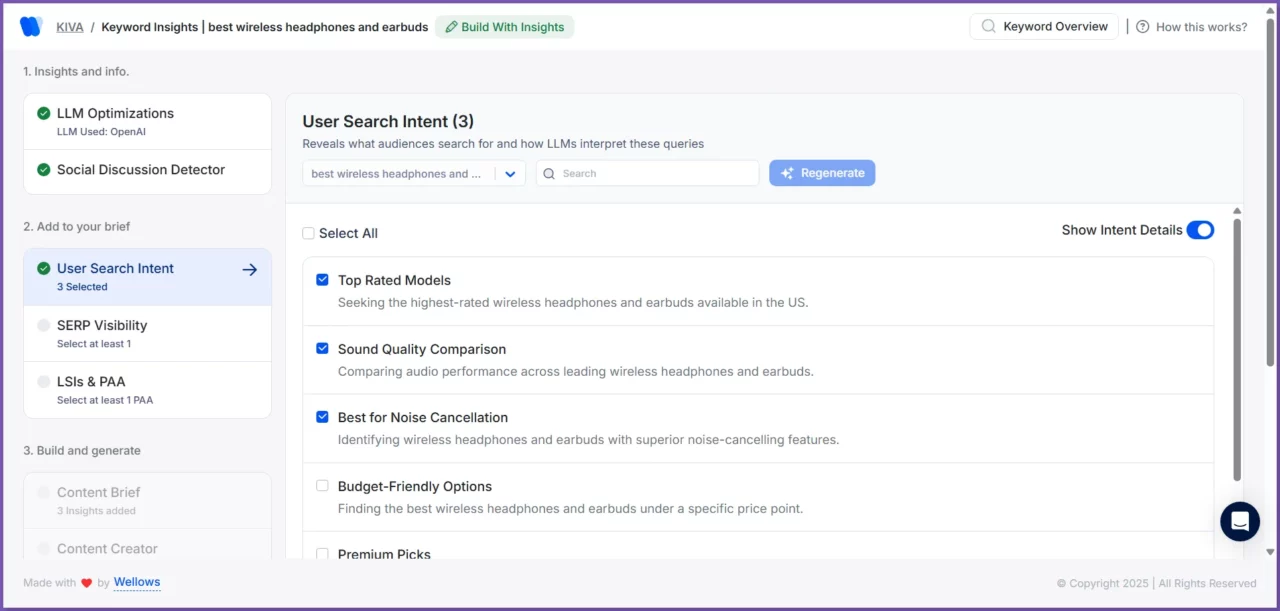Open the keyword selection dropdown
Image resolution: width=1280 pixels, height=611 pixels.
pos(510,173)
